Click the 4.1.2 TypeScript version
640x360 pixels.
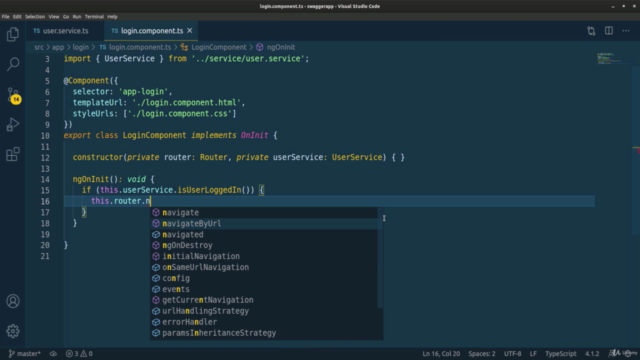pos(592,353)
